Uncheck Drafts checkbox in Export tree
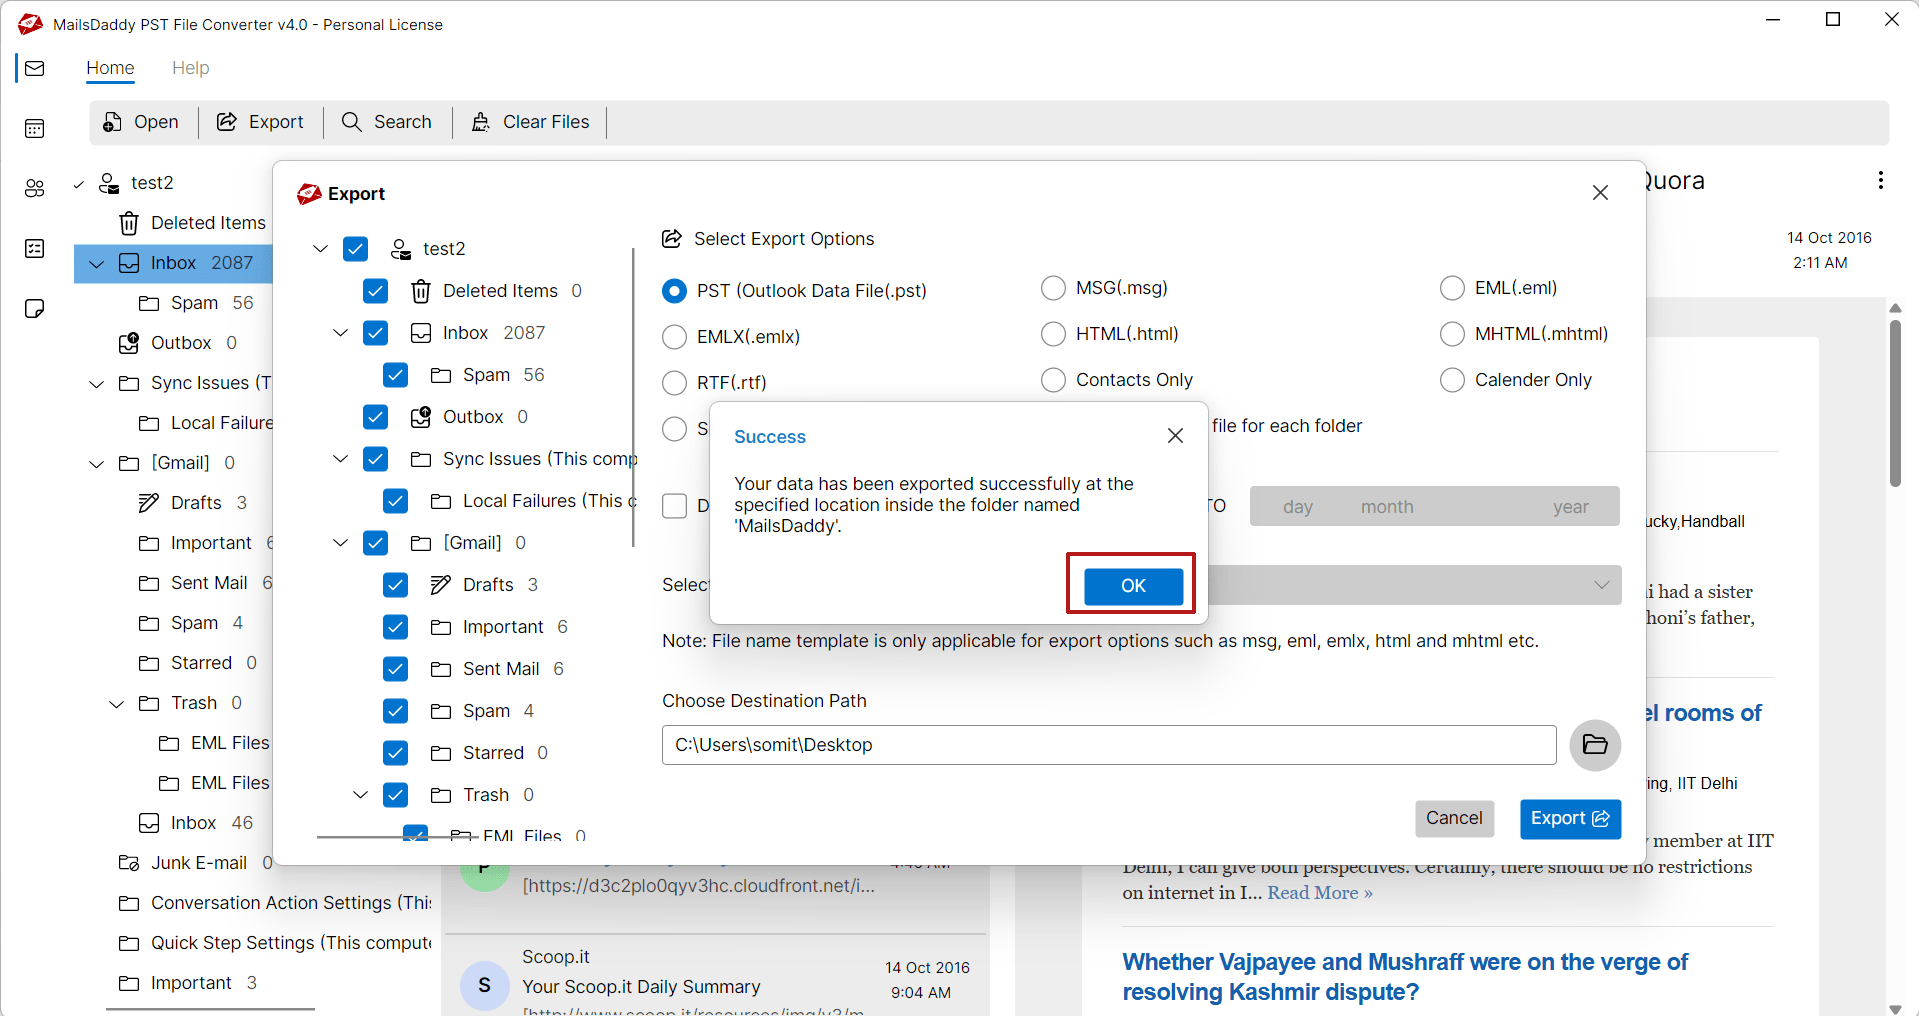Image resolution: width=1919 pixels, height=1016 pixels. (x=395, y=585)
